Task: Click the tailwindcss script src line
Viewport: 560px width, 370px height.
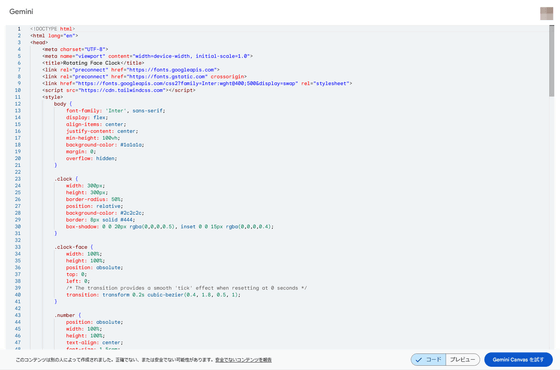Action: [x=119, y=90]
